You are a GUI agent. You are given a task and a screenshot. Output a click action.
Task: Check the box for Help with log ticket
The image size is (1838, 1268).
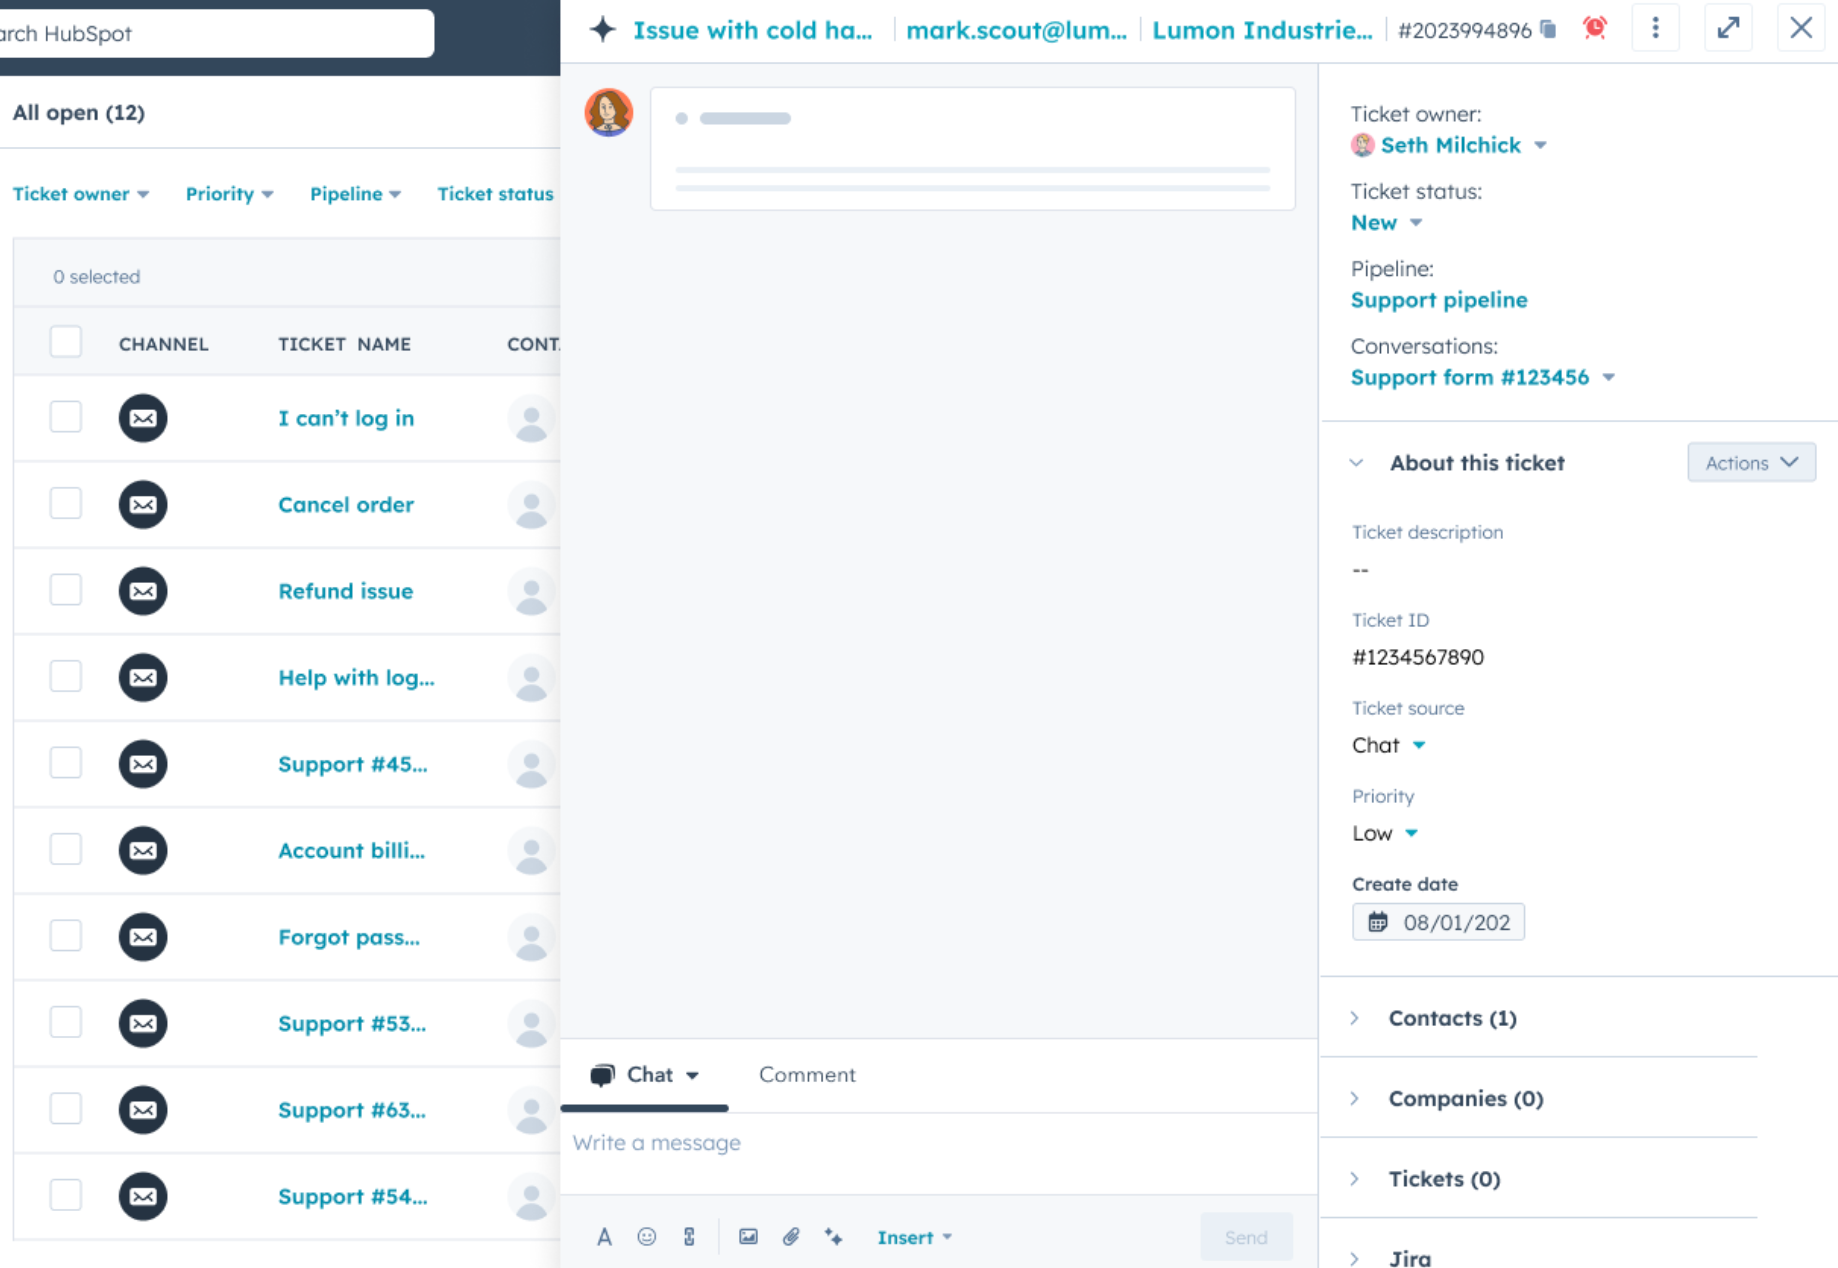(x=66, y=676)
